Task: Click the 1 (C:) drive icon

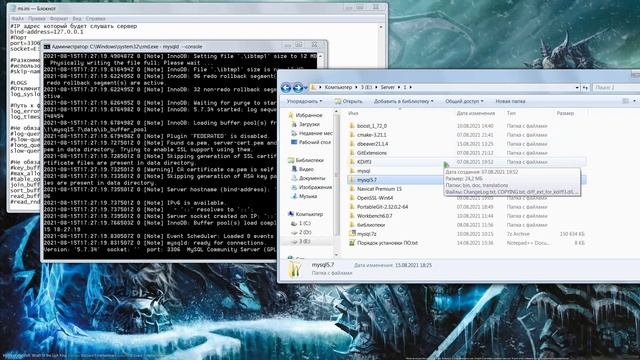Action: [x=294, y=223]
